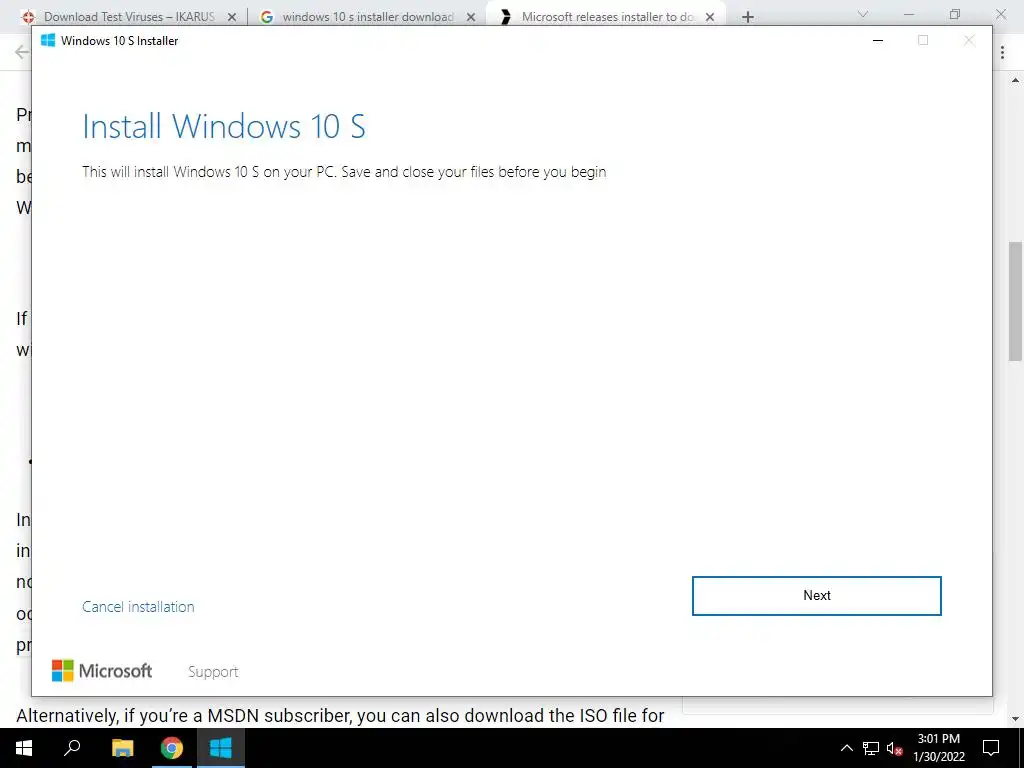Click scrollbar up arrow in Chrome
The height and width of the screenshot is (768, 1024).
[1015, 80]
